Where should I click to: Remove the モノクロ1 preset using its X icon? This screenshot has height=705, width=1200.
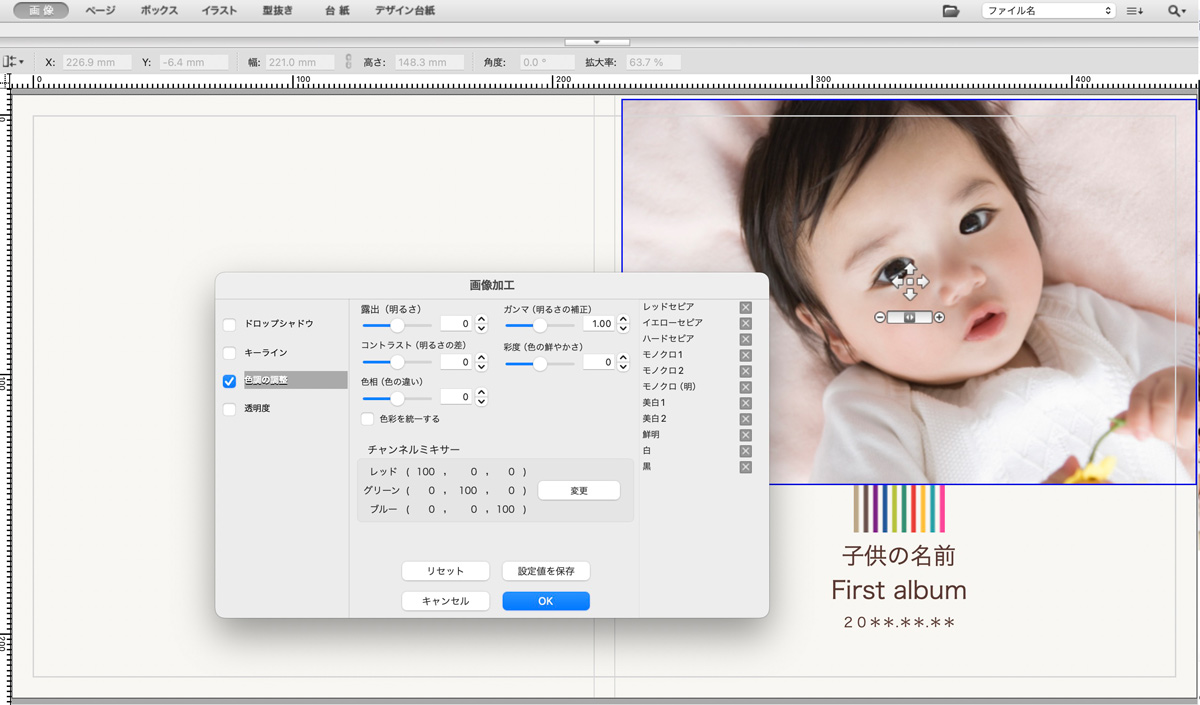746,355
